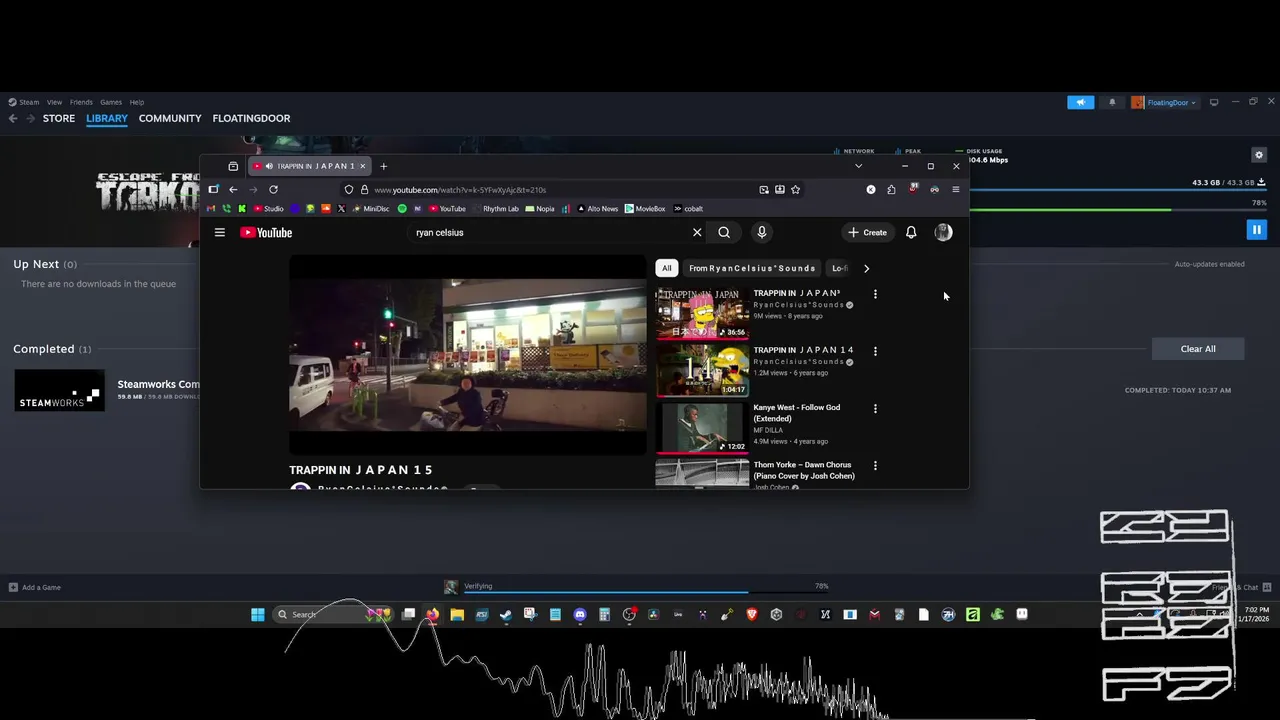Open the COMMUNITY tab in Steam

[x=170, y=118]
